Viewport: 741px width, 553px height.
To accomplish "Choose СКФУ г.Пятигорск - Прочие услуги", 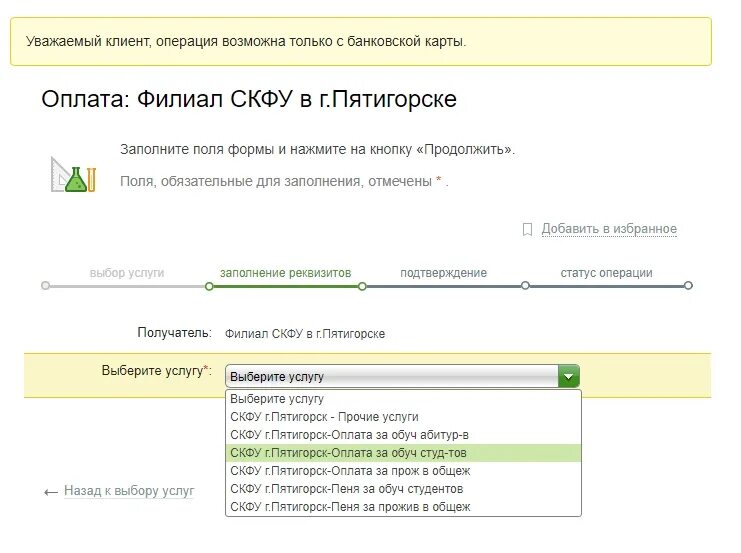I will [x=403, y=417].
